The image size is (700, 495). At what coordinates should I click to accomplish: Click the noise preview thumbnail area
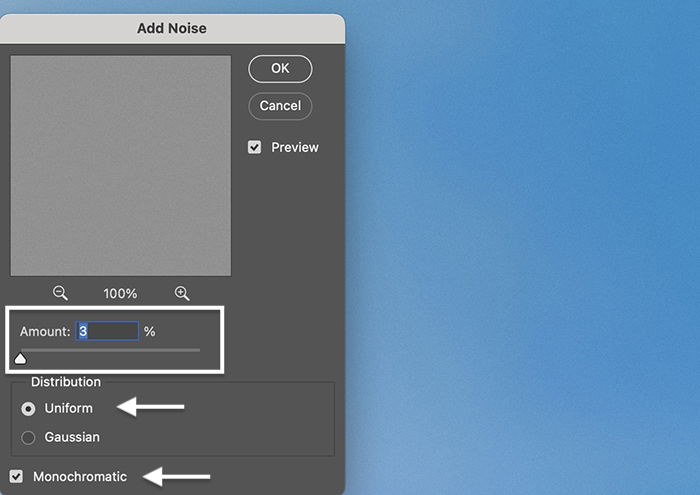coord(121,166)
